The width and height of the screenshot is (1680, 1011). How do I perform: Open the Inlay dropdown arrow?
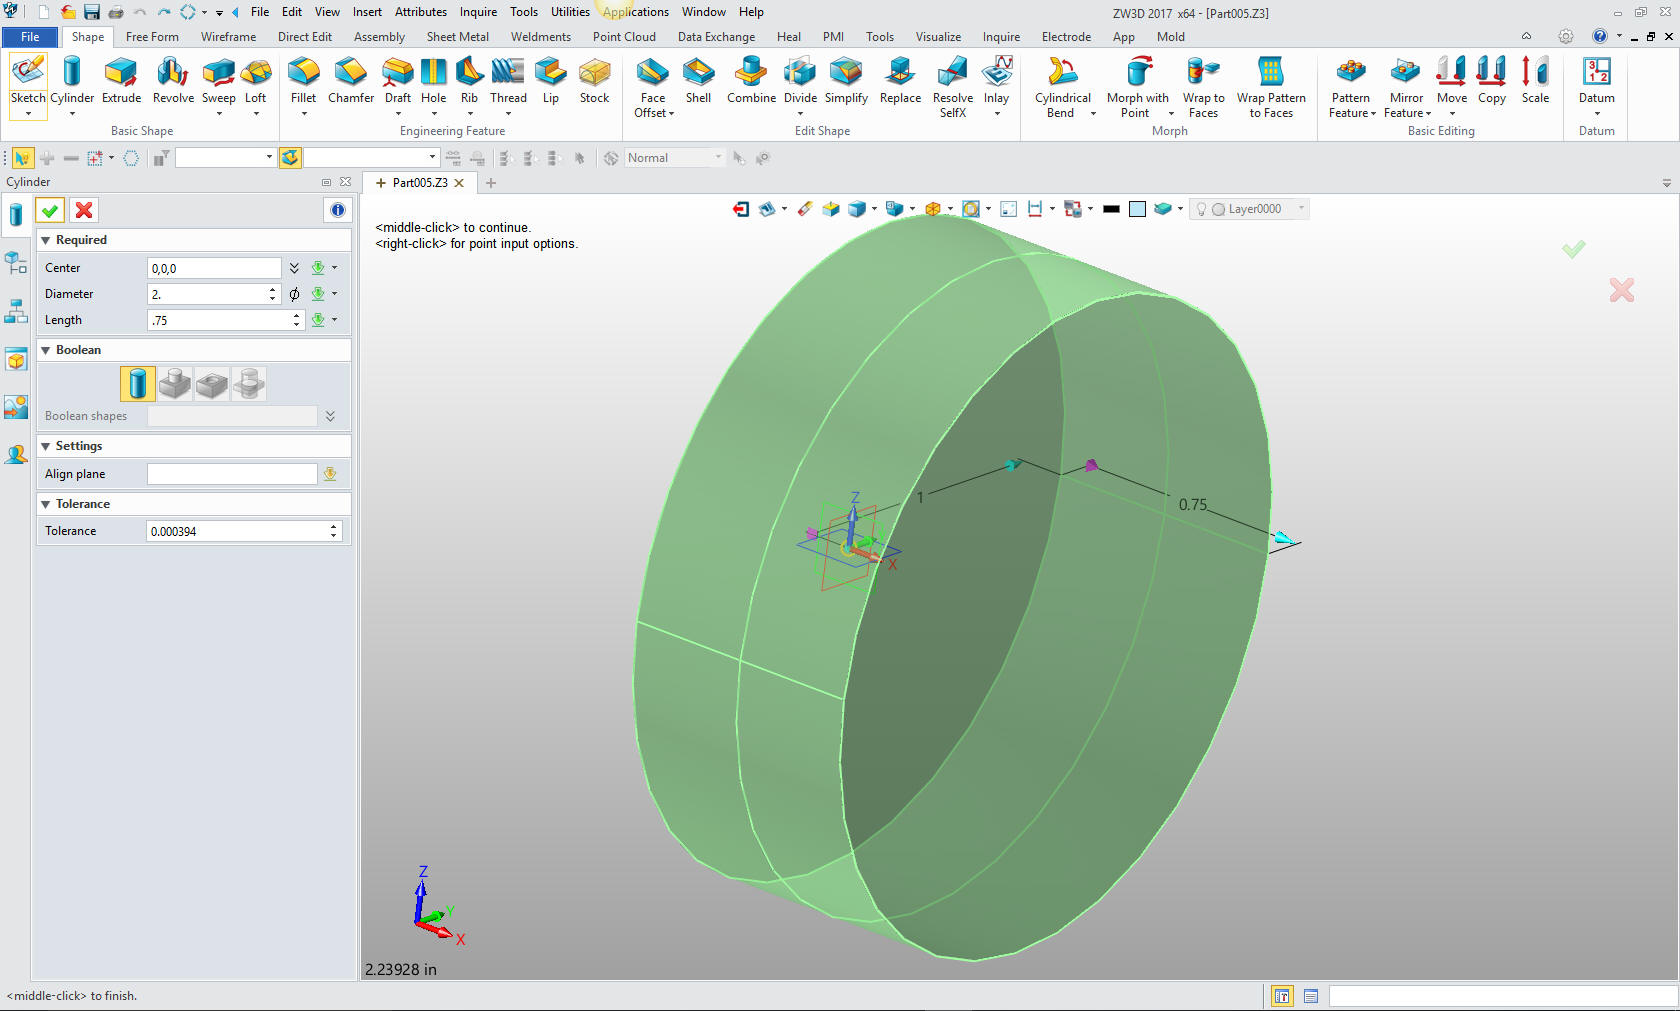[x=997, y=113]
